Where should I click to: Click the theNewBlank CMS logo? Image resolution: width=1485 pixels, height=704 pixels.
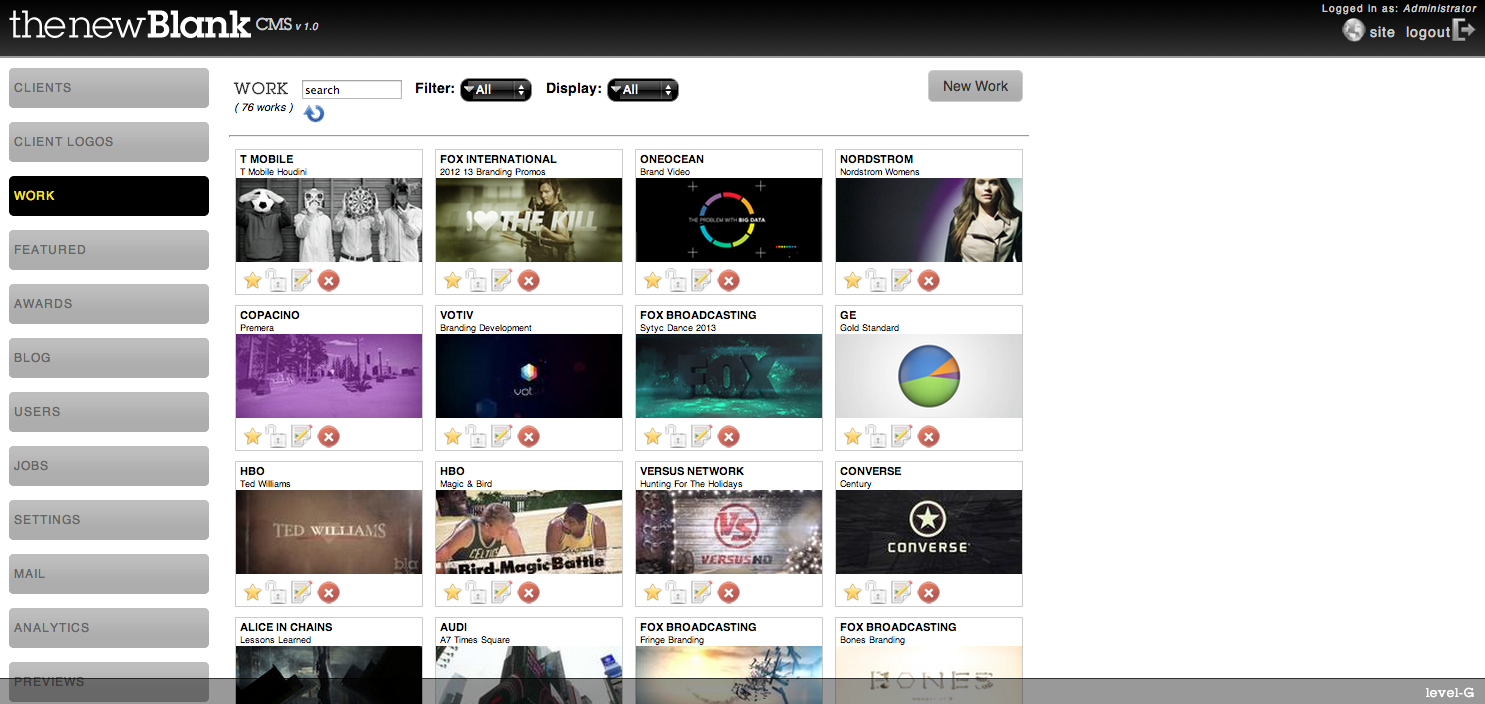click(x=165, y=24)
